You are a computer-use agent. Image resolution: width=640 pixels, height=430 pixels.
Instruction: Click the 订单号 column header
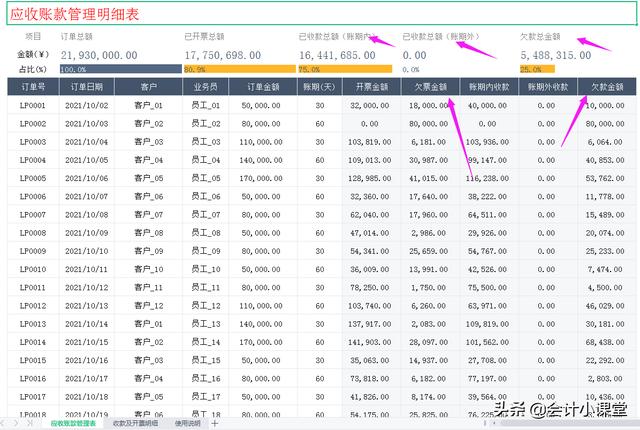tap(33, 87)
